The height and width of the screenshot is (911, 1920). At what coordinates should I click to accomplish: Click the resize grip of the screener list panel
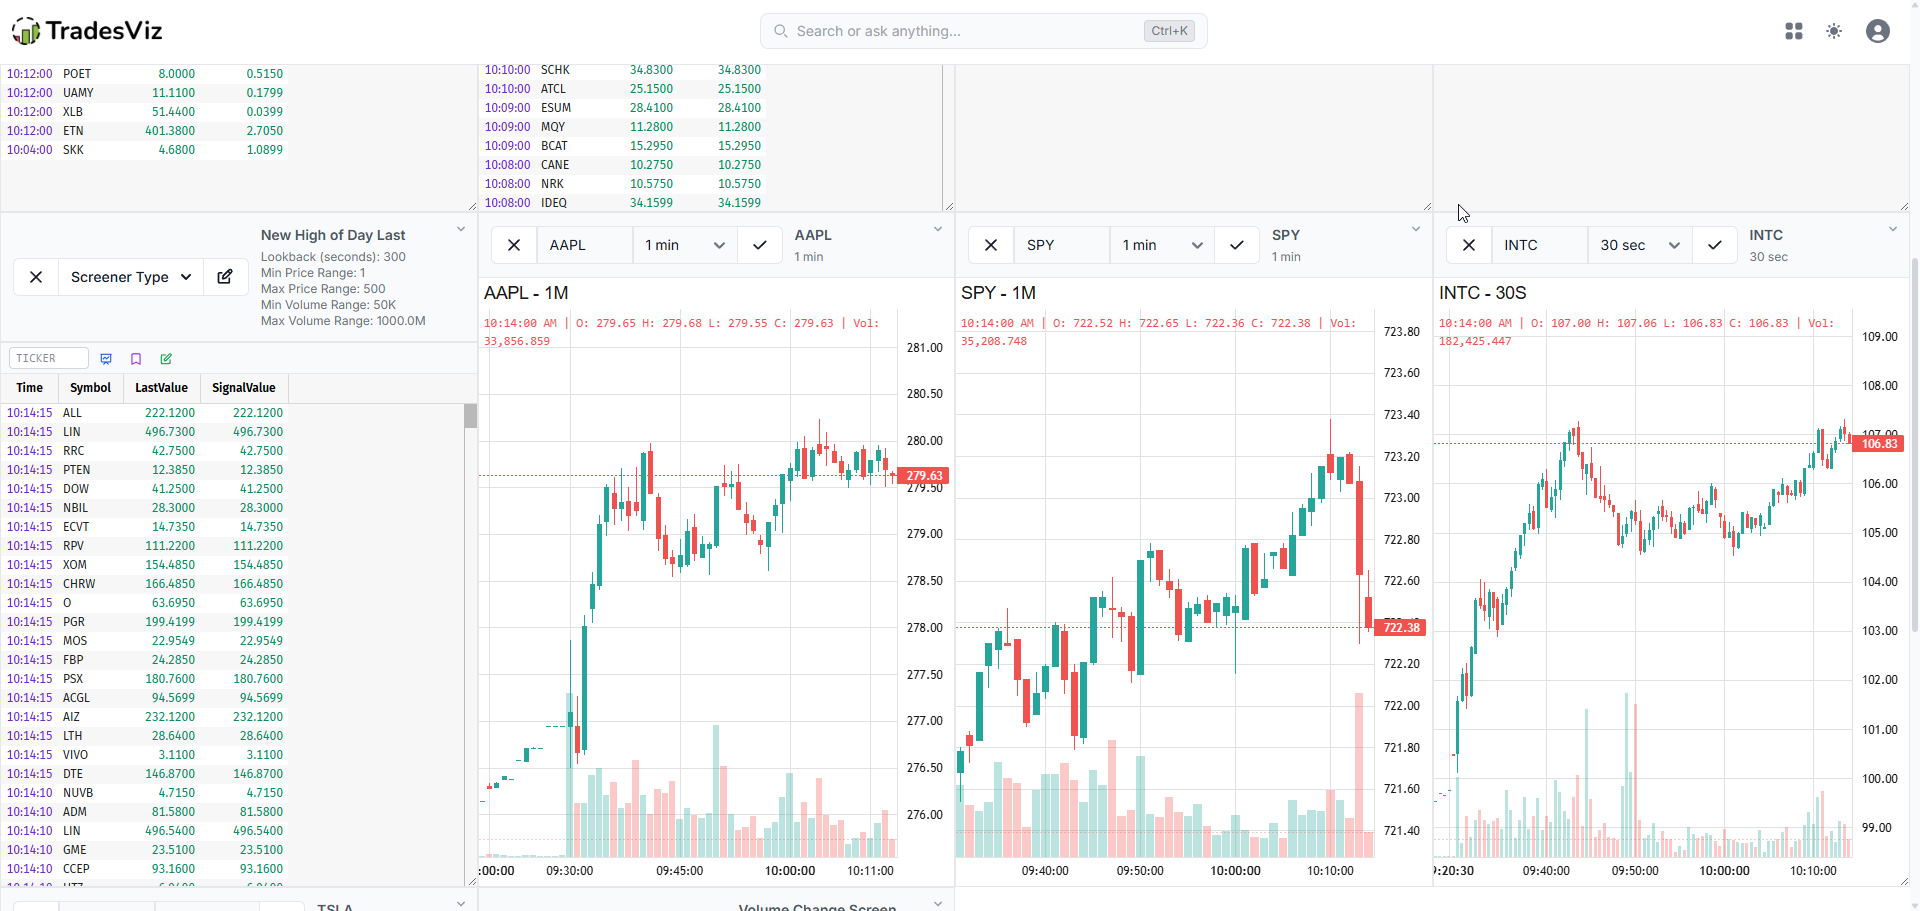pyautogui.click(x=472, y=881)
